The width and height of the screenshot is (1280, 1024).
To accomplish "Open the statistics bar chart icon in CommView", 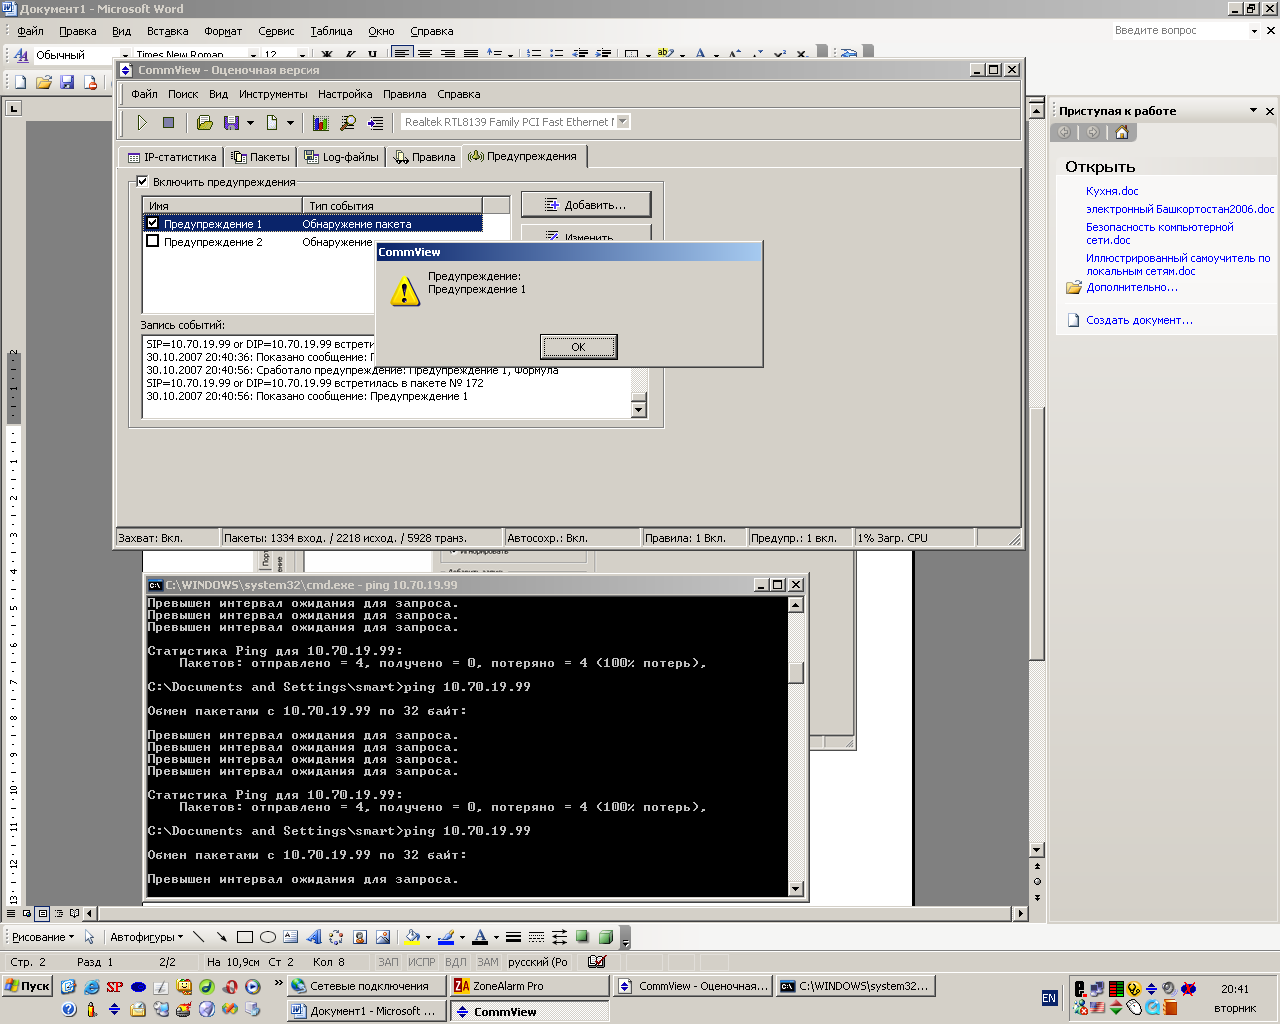I will (x=320, y=123).
